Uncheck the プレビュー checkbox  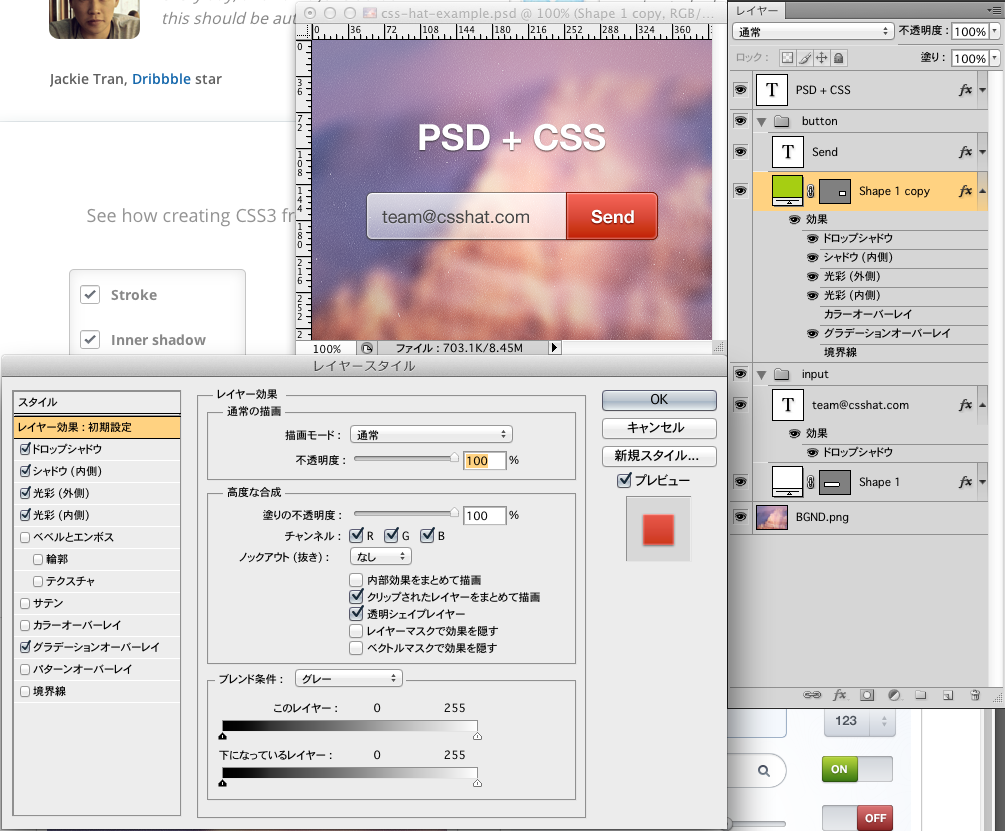point(624,480)
